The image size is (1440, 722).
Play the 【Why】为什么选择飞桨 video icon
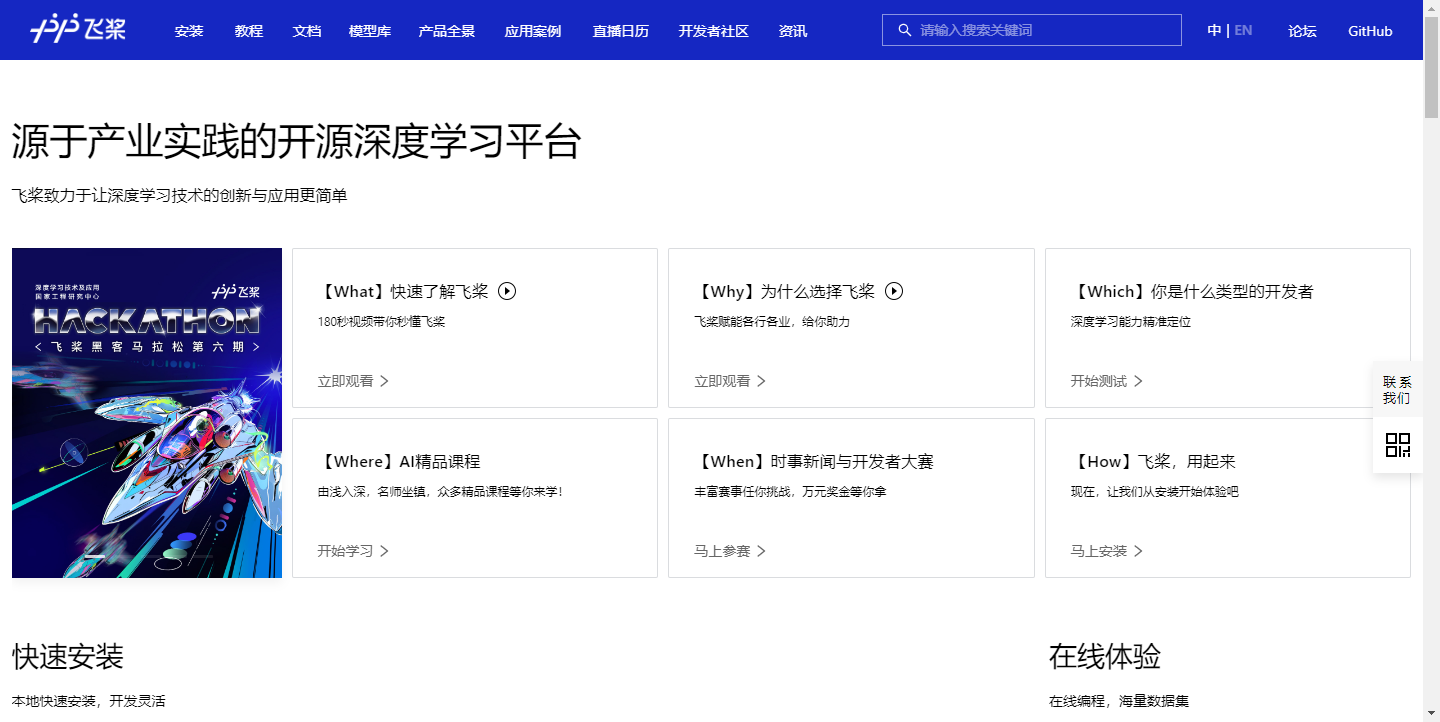(x=894, y=291)
